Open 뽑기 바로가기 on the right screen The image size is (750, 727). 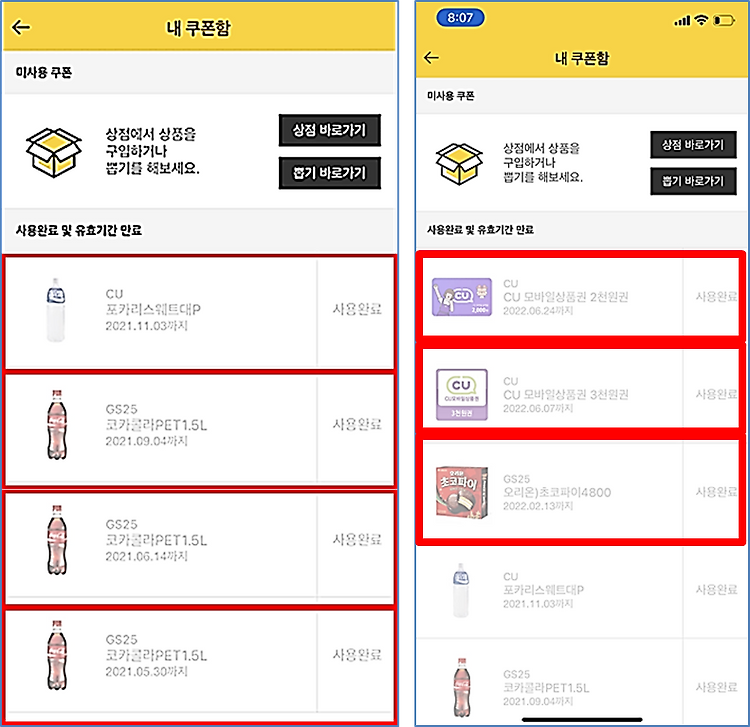[693, 181]
